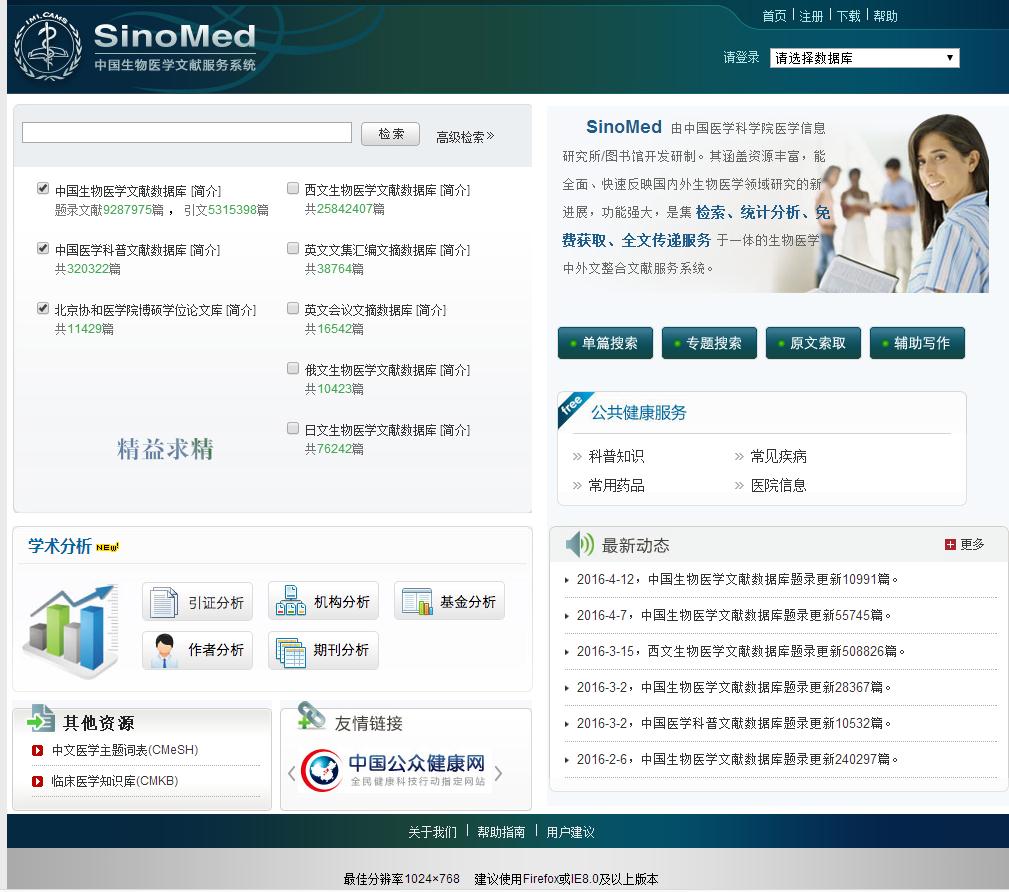Select the author analysis (作者分析) person icon
1009x892 pixels.
coord(163,650)
